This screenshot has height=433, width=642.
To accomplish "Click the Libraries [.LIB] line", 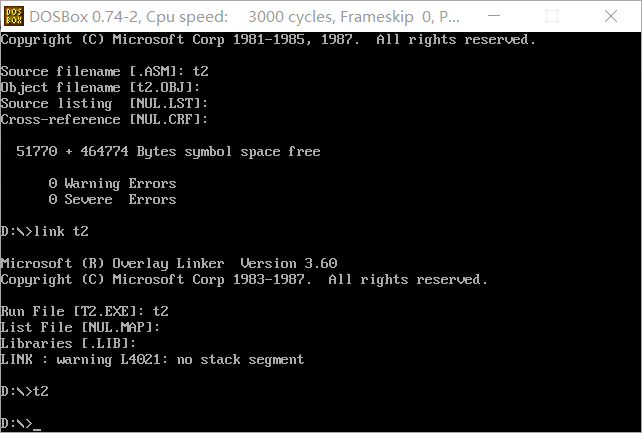I will pyautogui.click(x=68, y=344).
